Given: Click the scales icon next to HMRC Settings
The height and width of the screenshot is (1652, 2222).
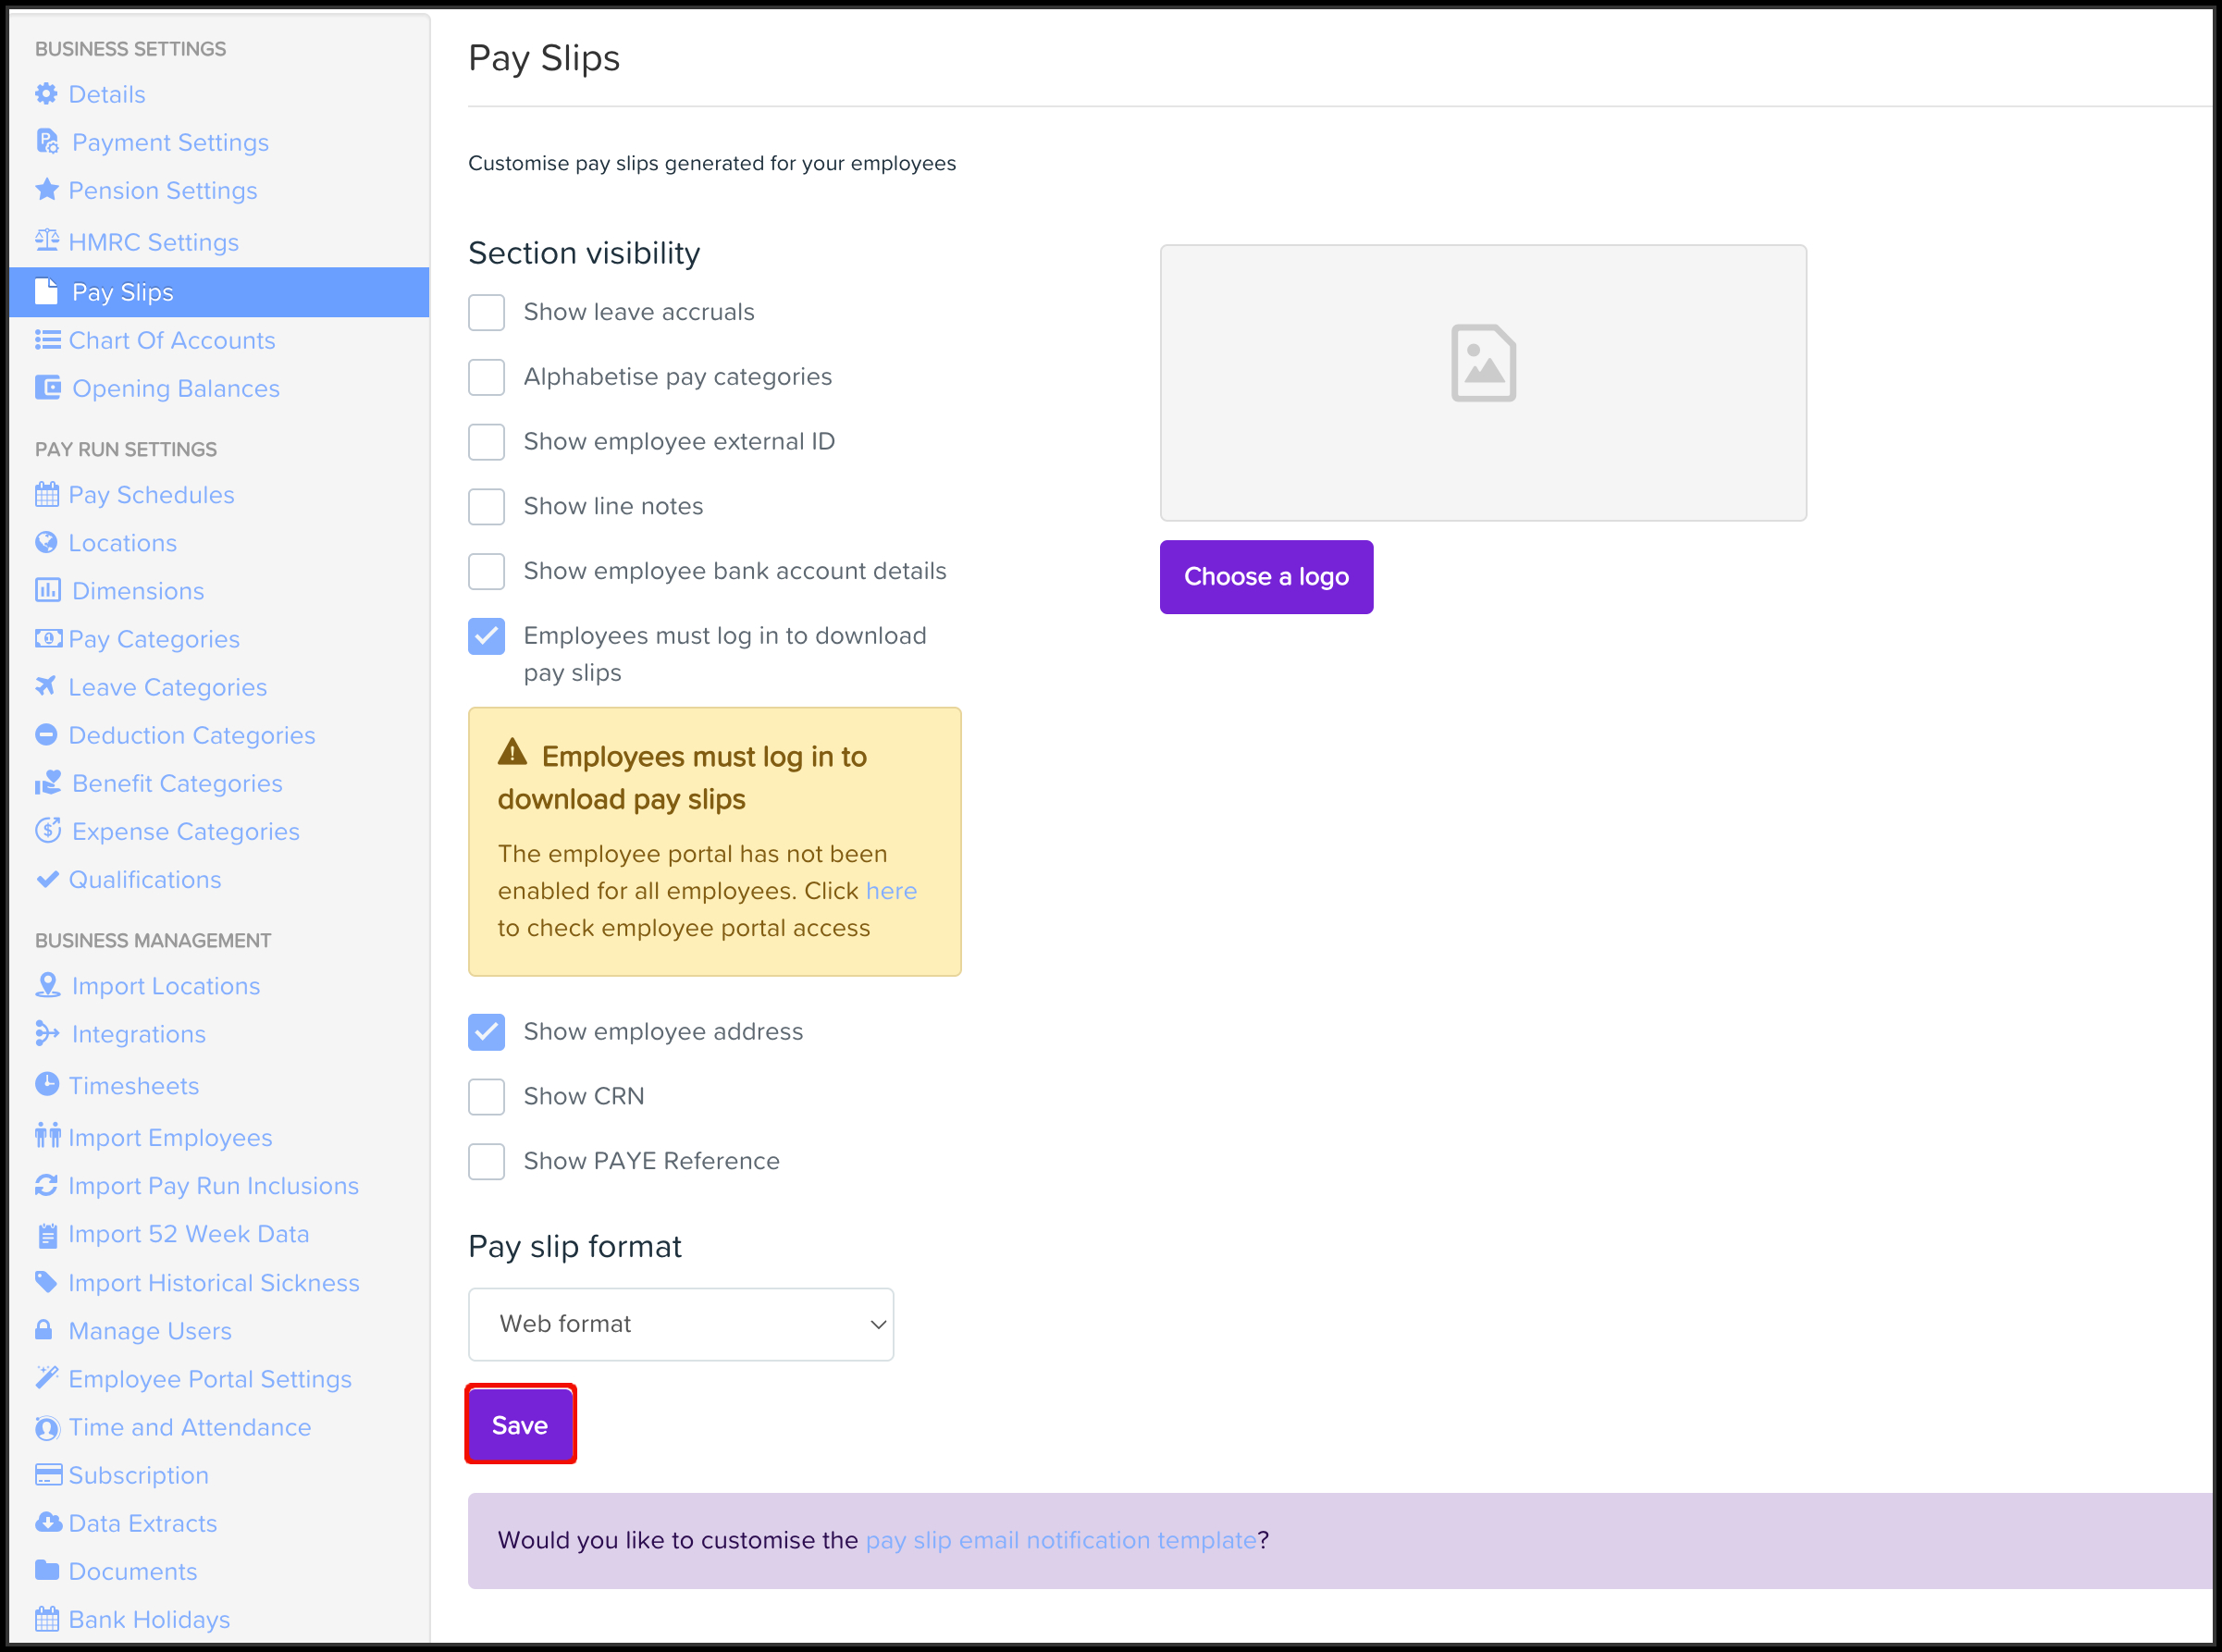Looking at the screenshot, I should click(46, 241).
